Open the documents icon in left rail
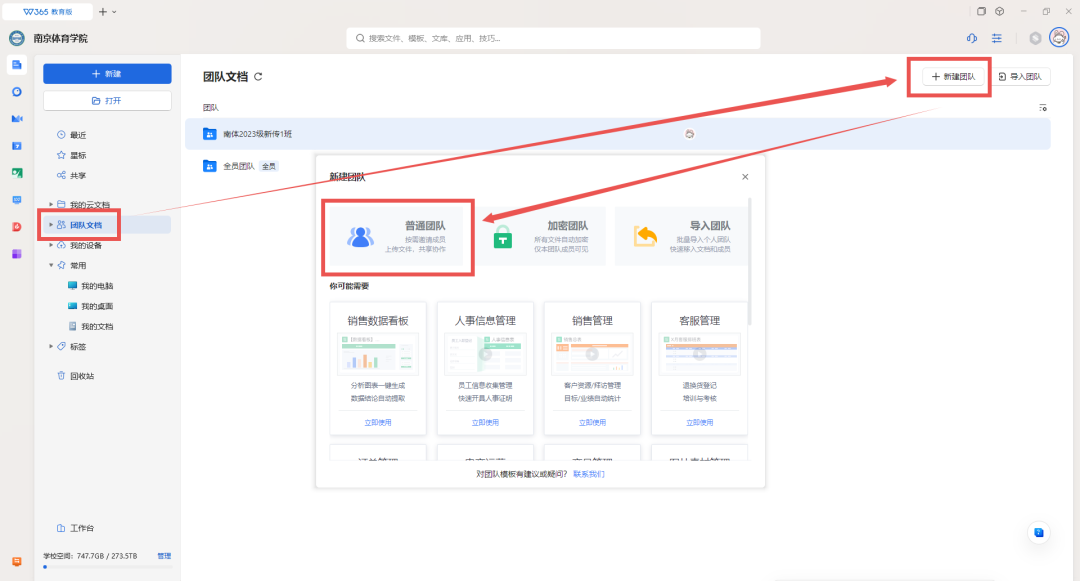 (17, 65)
